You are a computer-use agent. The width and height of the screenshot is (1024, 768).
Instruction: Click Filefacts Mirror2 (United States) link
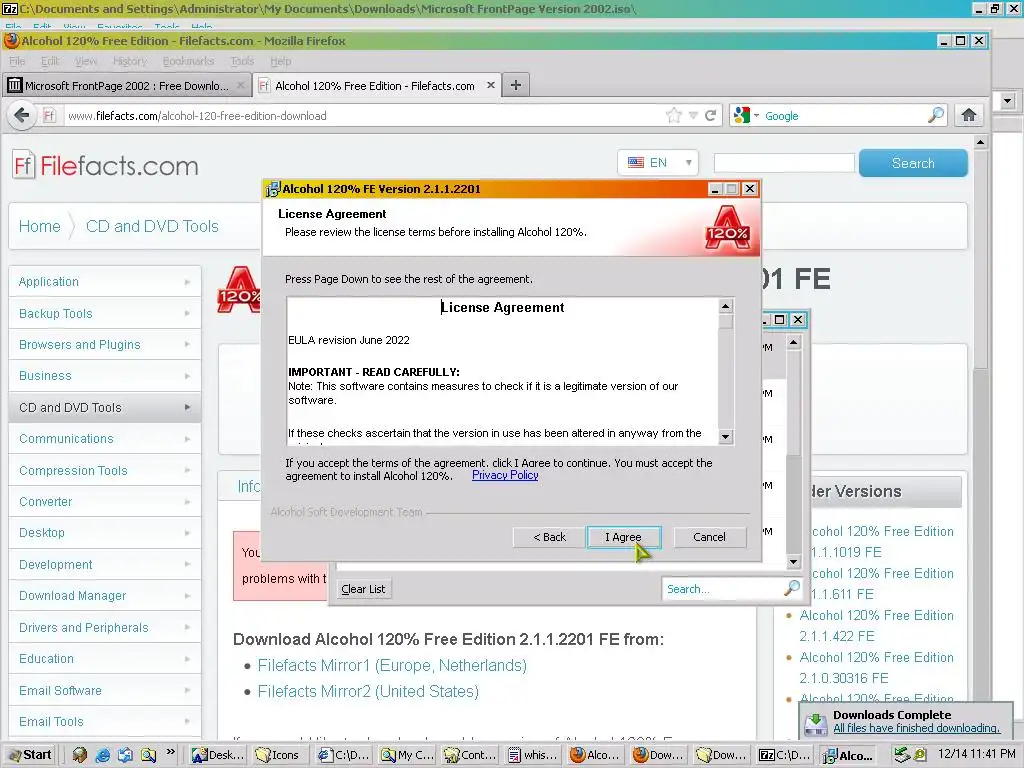(368, 692)
